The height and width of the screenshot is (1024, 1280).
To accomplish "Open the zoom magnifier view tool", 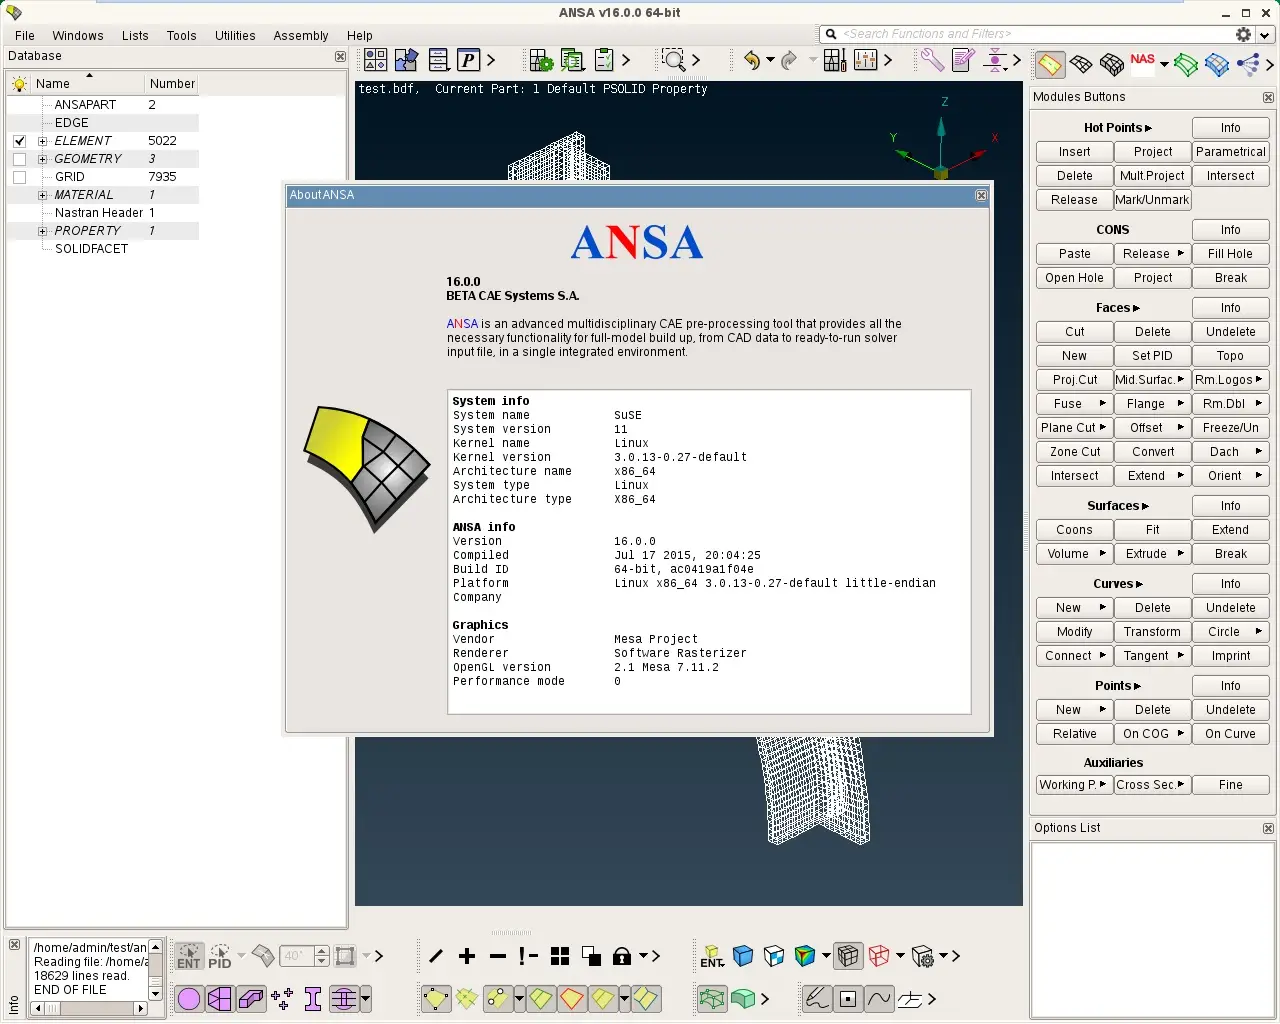I will tap(674, 61).
